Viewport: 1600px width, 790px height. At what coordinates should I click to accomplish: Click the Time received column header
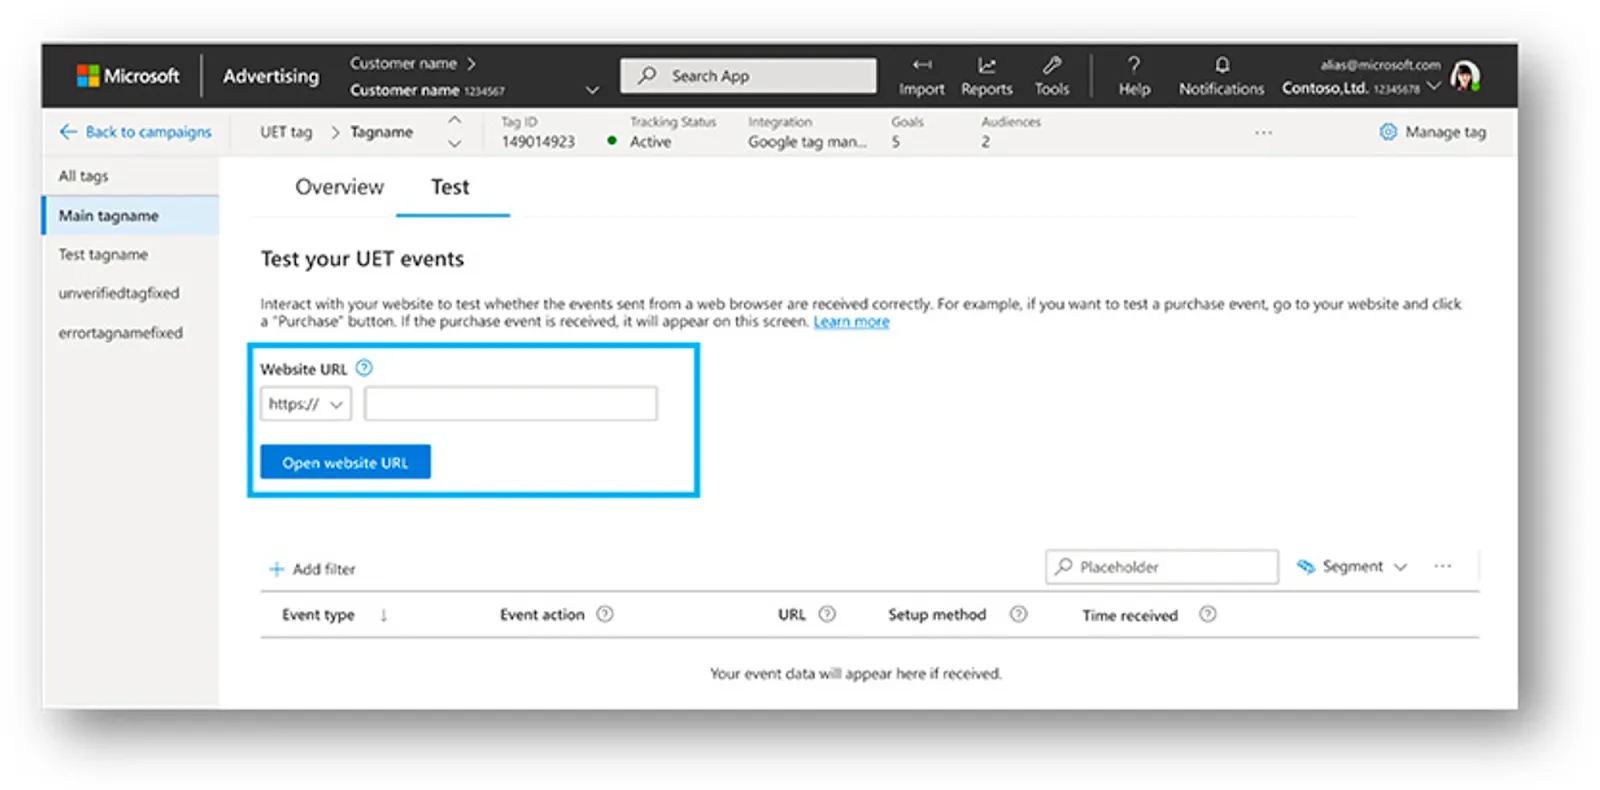(1130, 615)
